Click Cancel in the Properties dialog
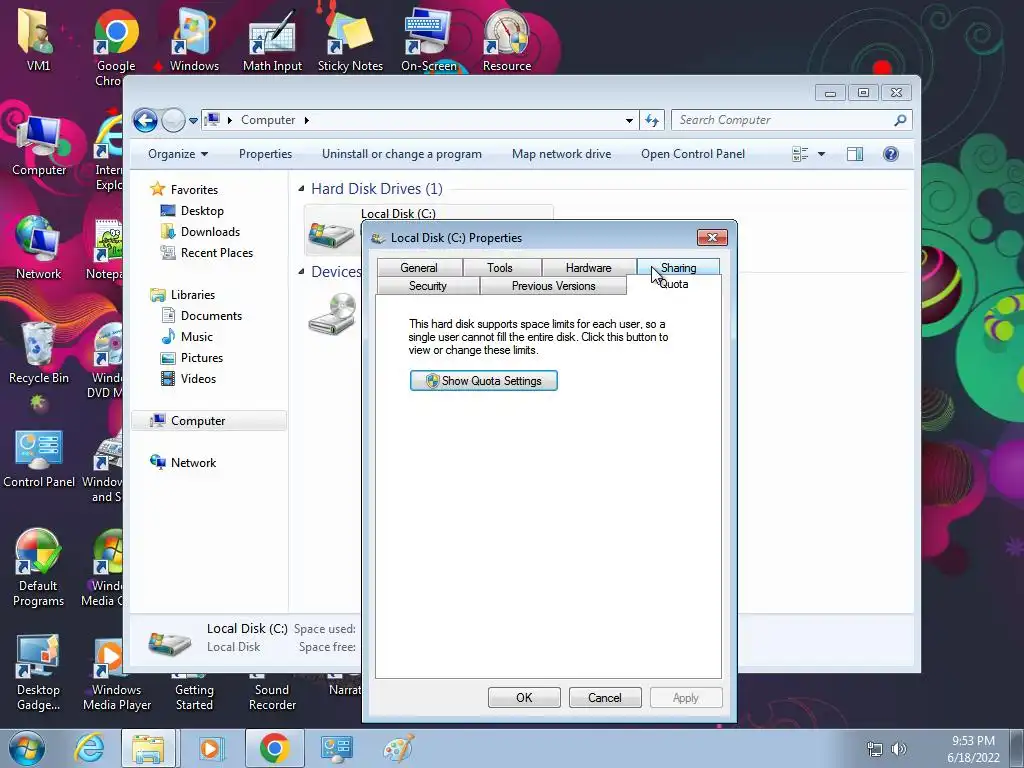This screenshot has height=768, width=1024. pyautogui.click(x=605, y=697)
